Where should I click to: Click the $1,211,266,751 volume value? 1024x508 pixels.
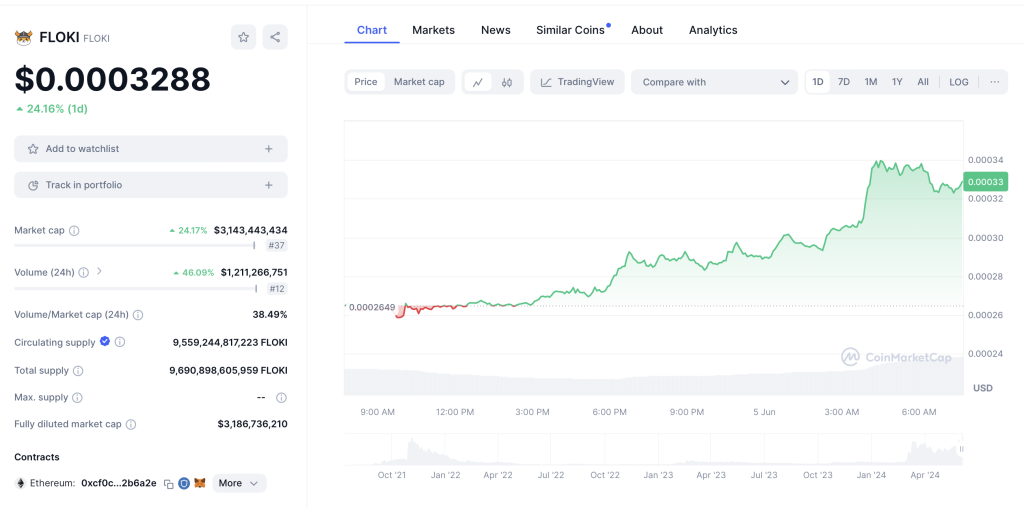[254, 272]
